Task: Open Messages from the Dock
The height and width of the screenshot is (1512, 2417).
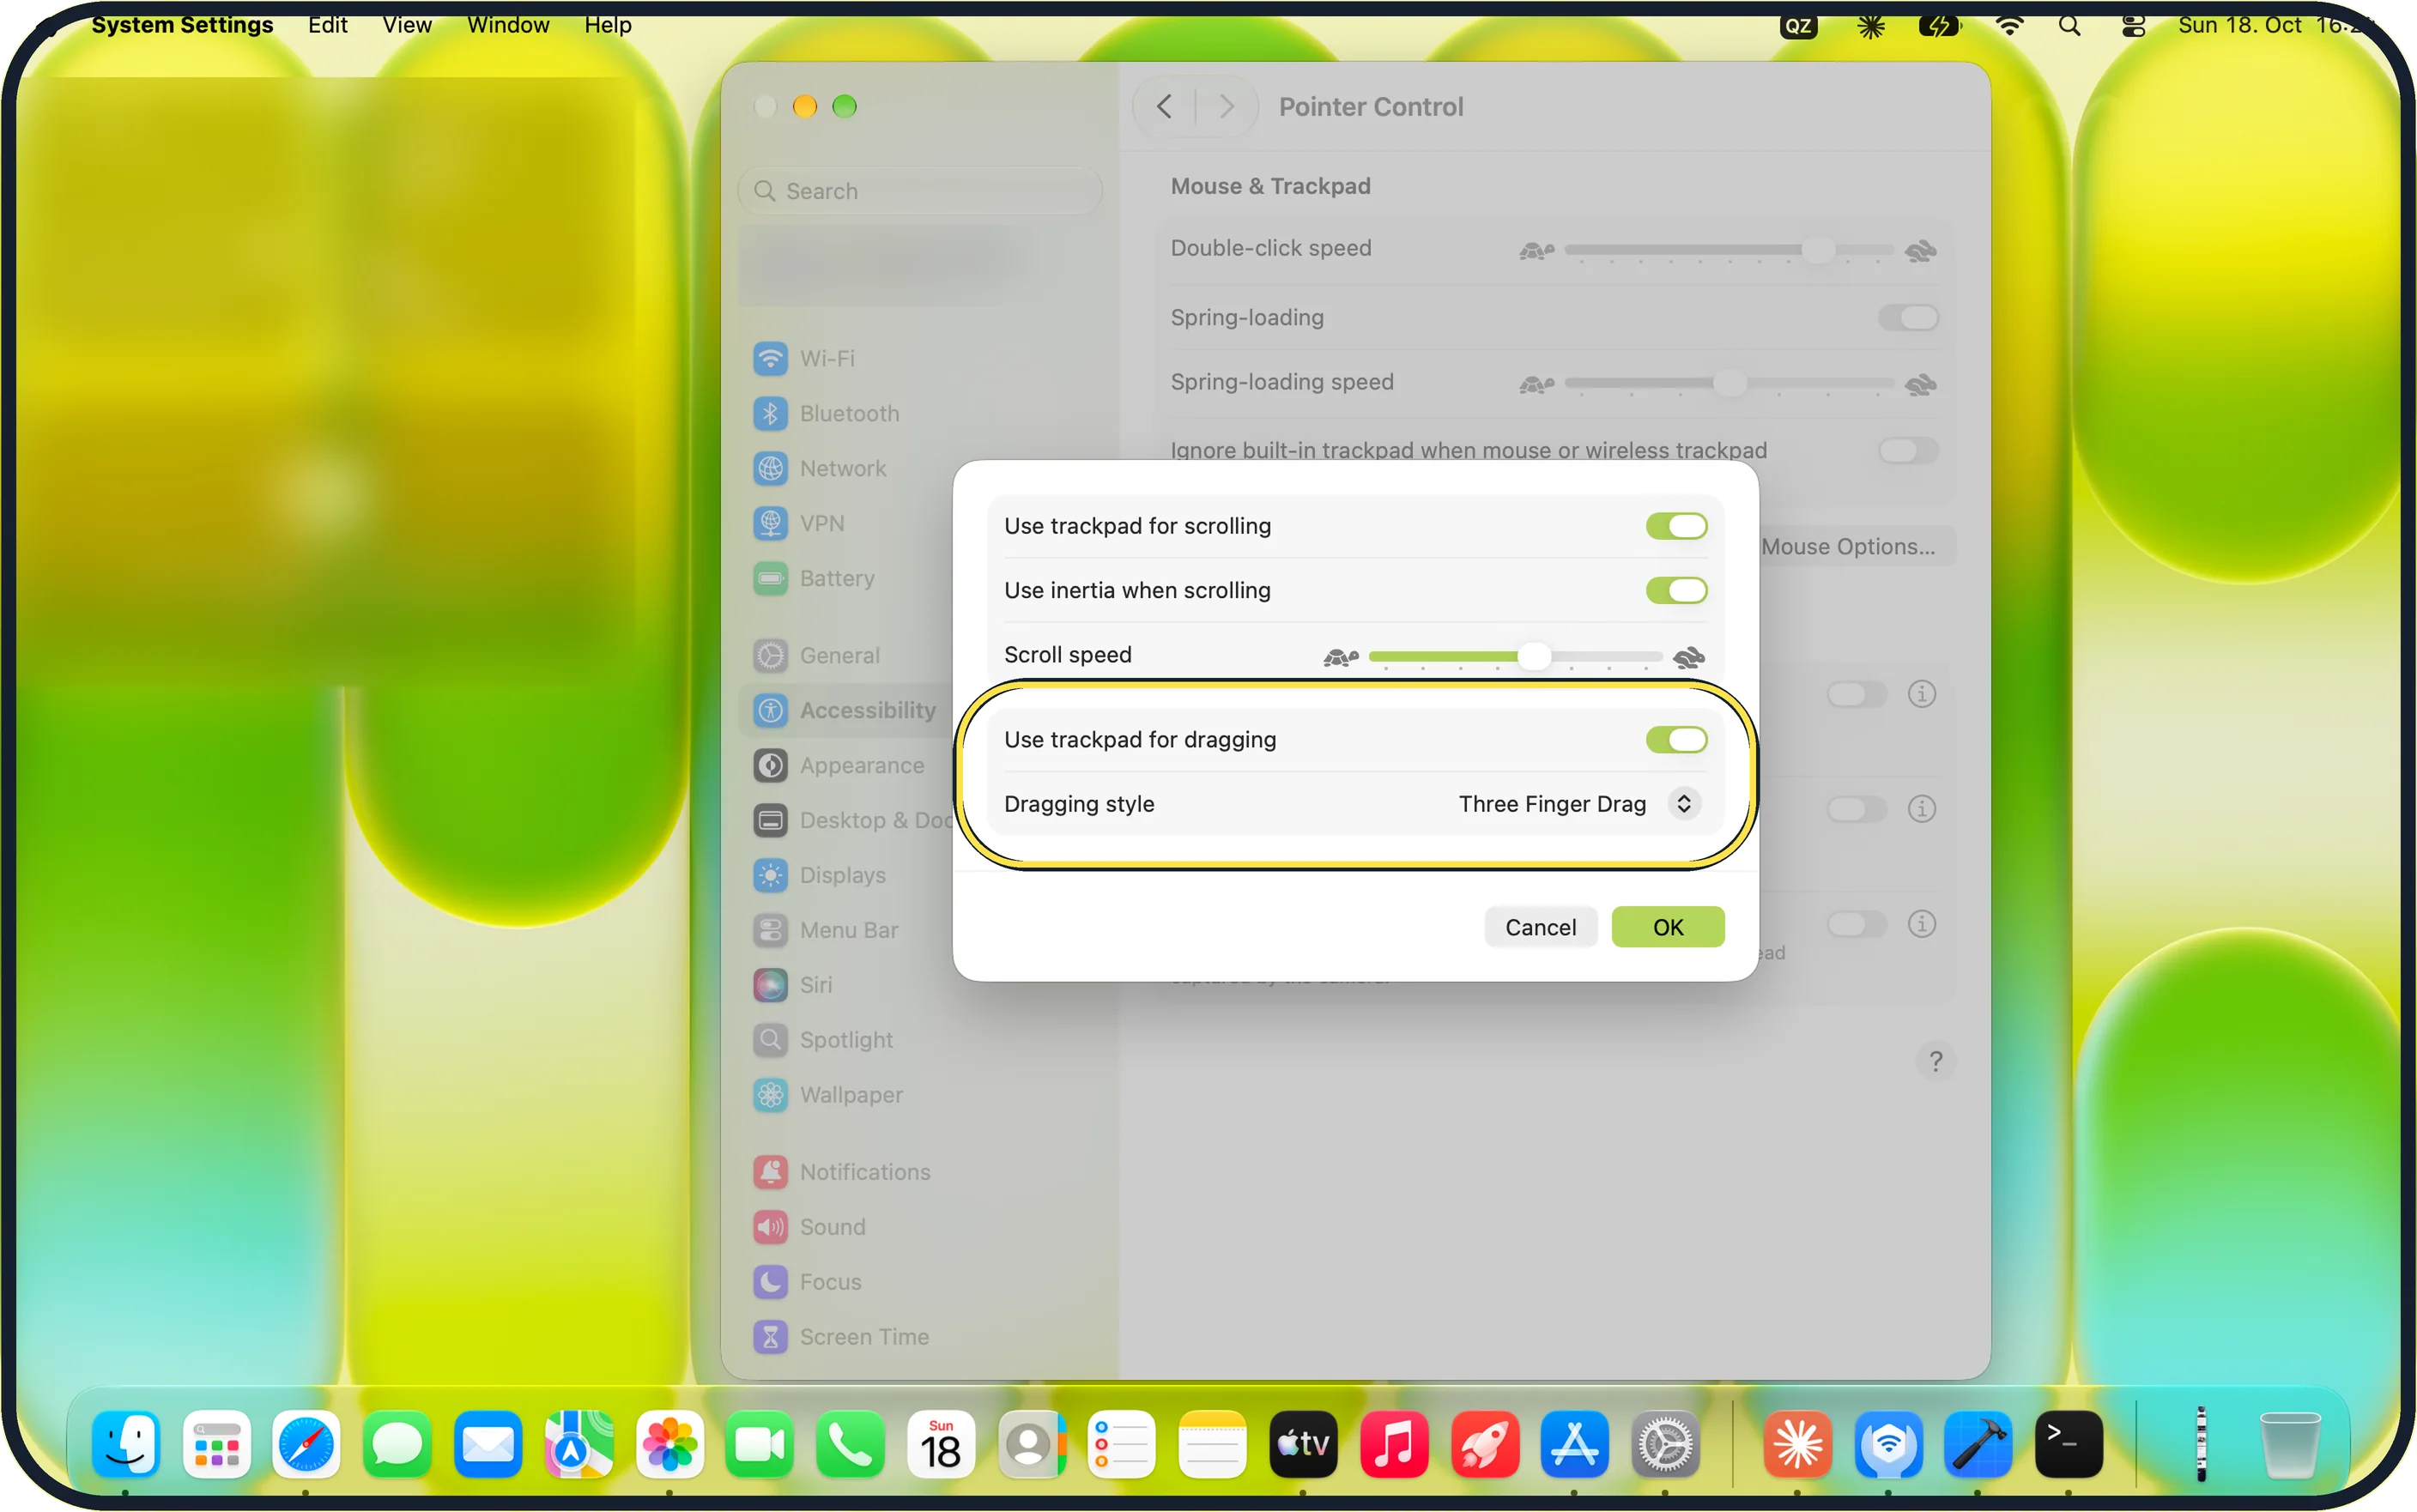Action: pyautogui.click(x=397, y=1444)
